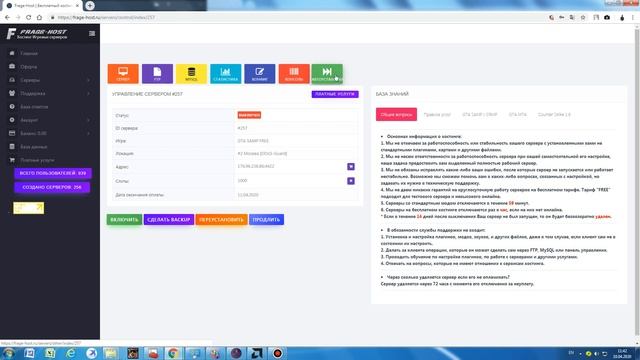Click the green Включить button

[124, 220]
